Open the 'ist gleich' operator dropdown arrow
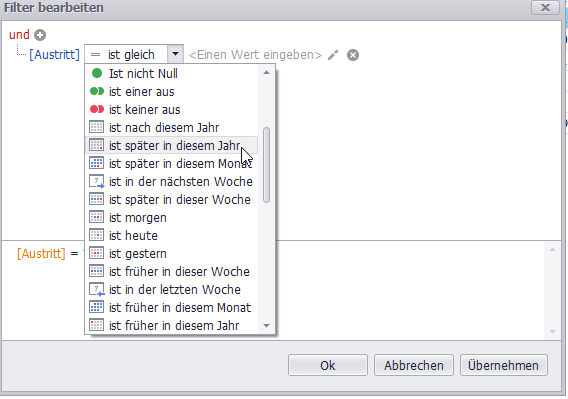 click(175, 54)
